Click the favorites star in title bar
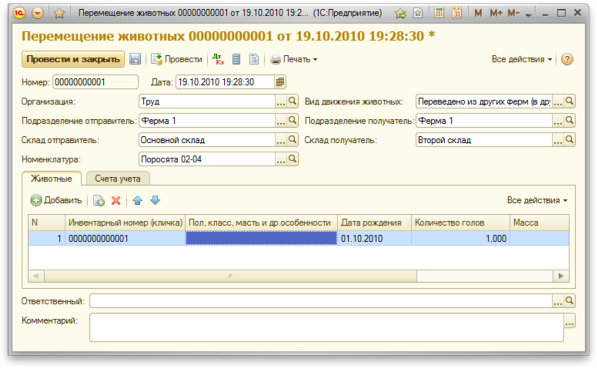 pos(59,13)
